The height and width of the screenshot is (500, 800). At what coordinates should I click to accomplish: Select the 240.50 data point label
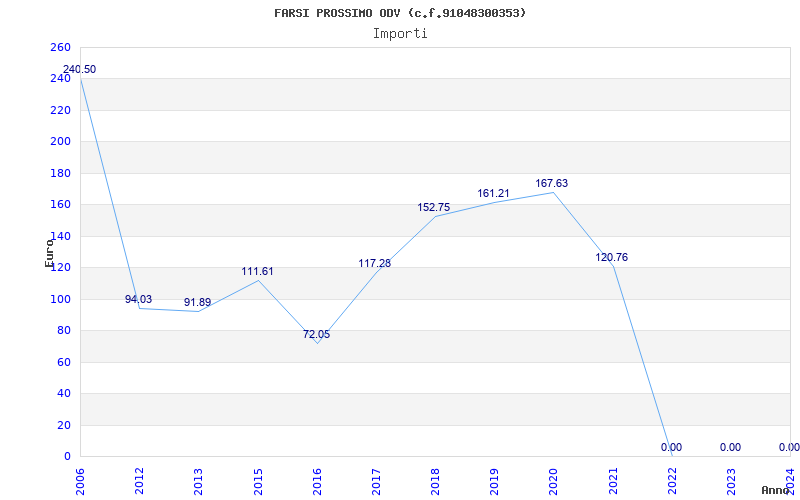pos(79,69)
